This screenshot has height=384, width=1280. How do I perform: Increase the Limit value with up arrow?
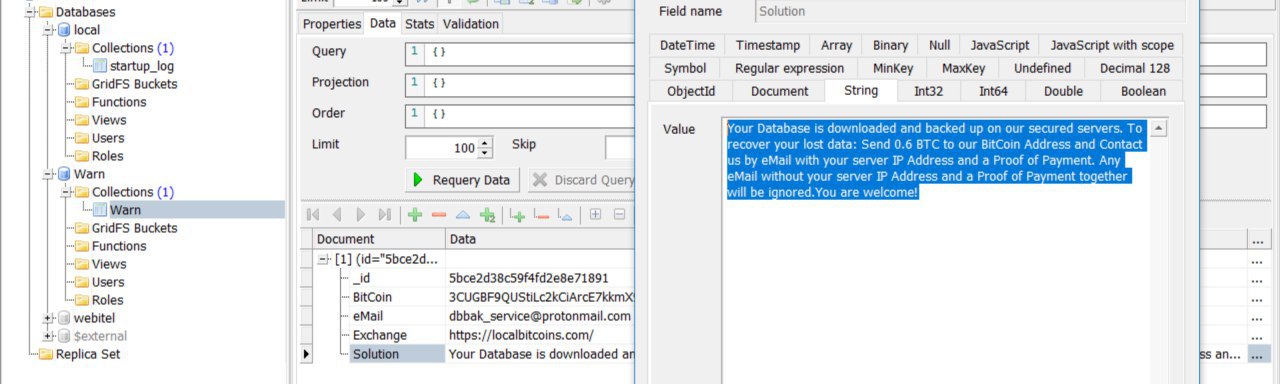pyautogui.click(x=486, y=143)
